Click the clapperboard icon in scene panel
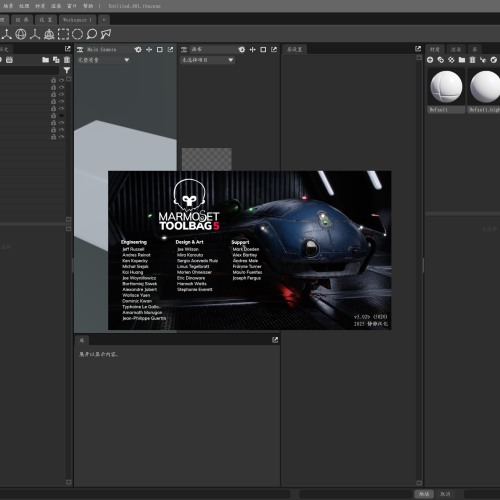 [x=9, y=60]
